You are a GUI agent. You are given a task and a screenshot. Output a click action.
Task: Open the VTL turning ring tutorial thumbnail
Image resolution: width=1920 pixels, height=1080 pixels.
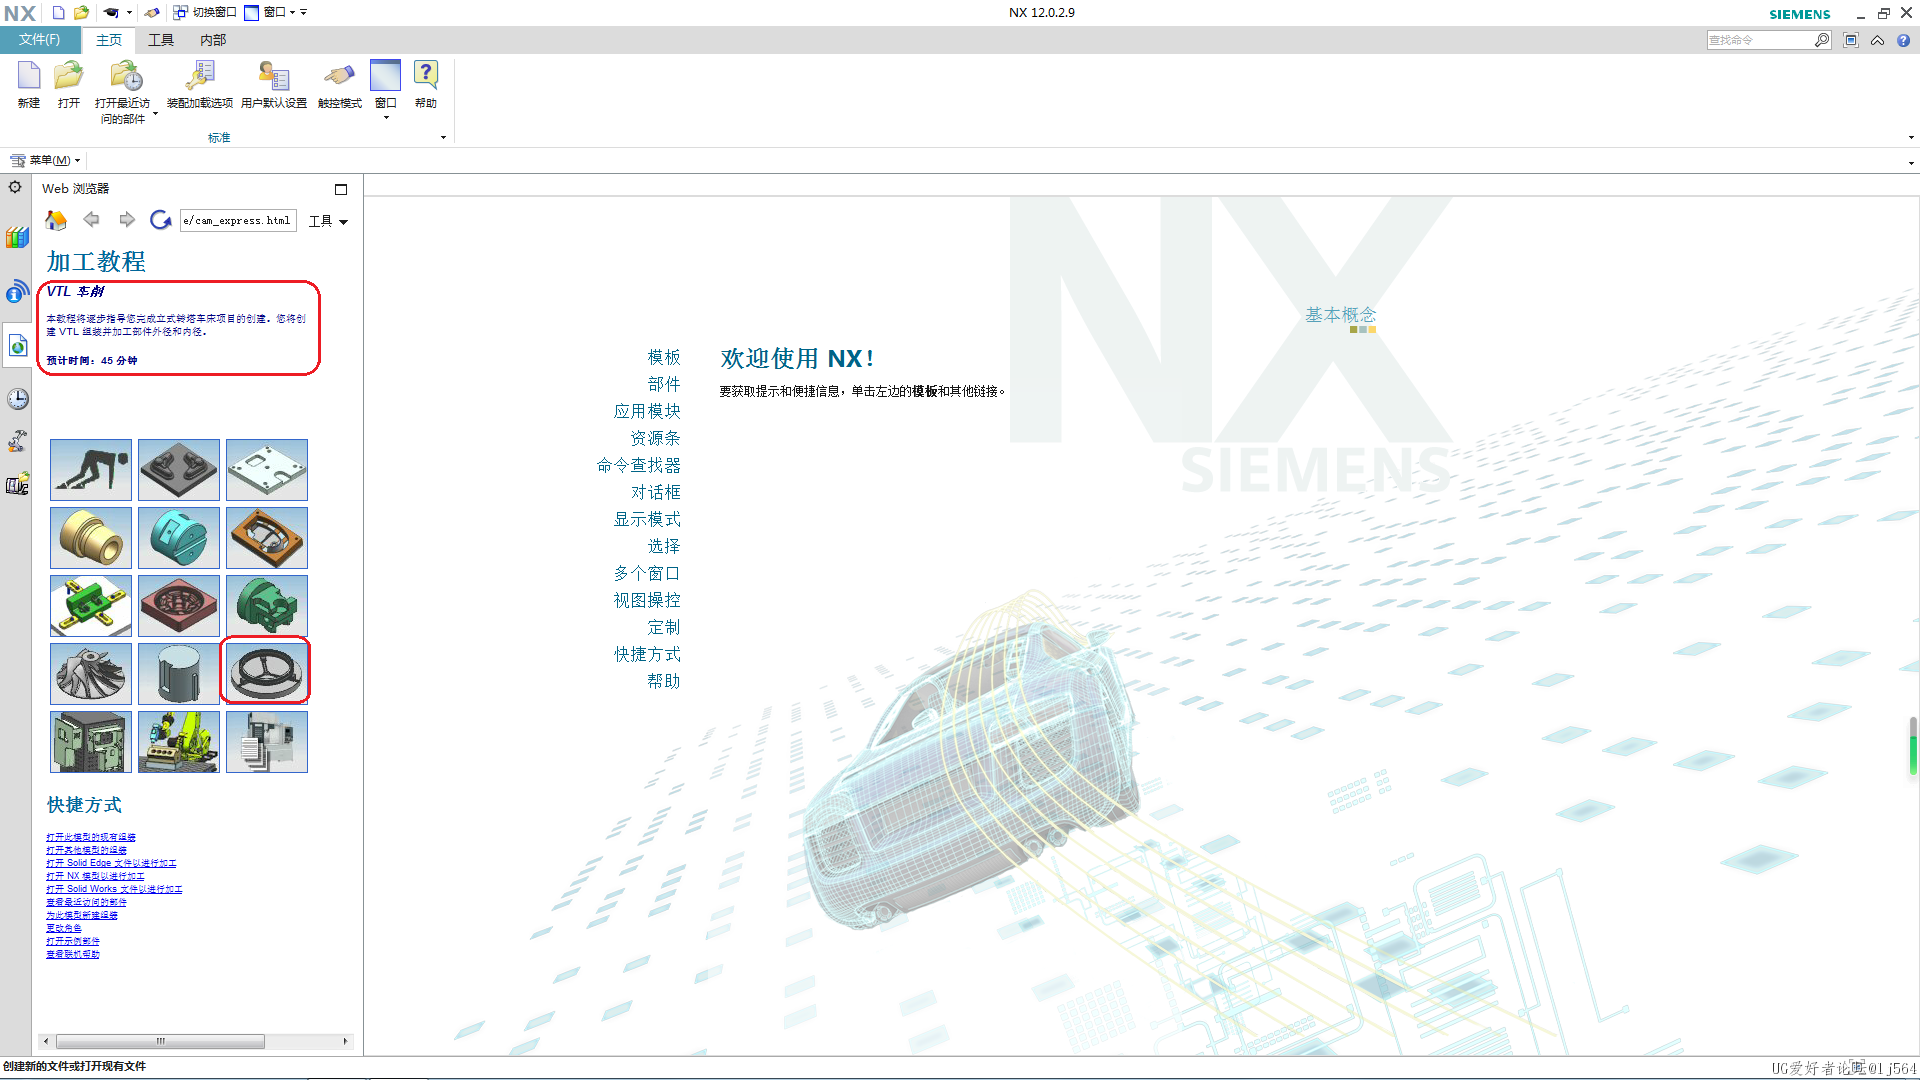click(266, 672)
